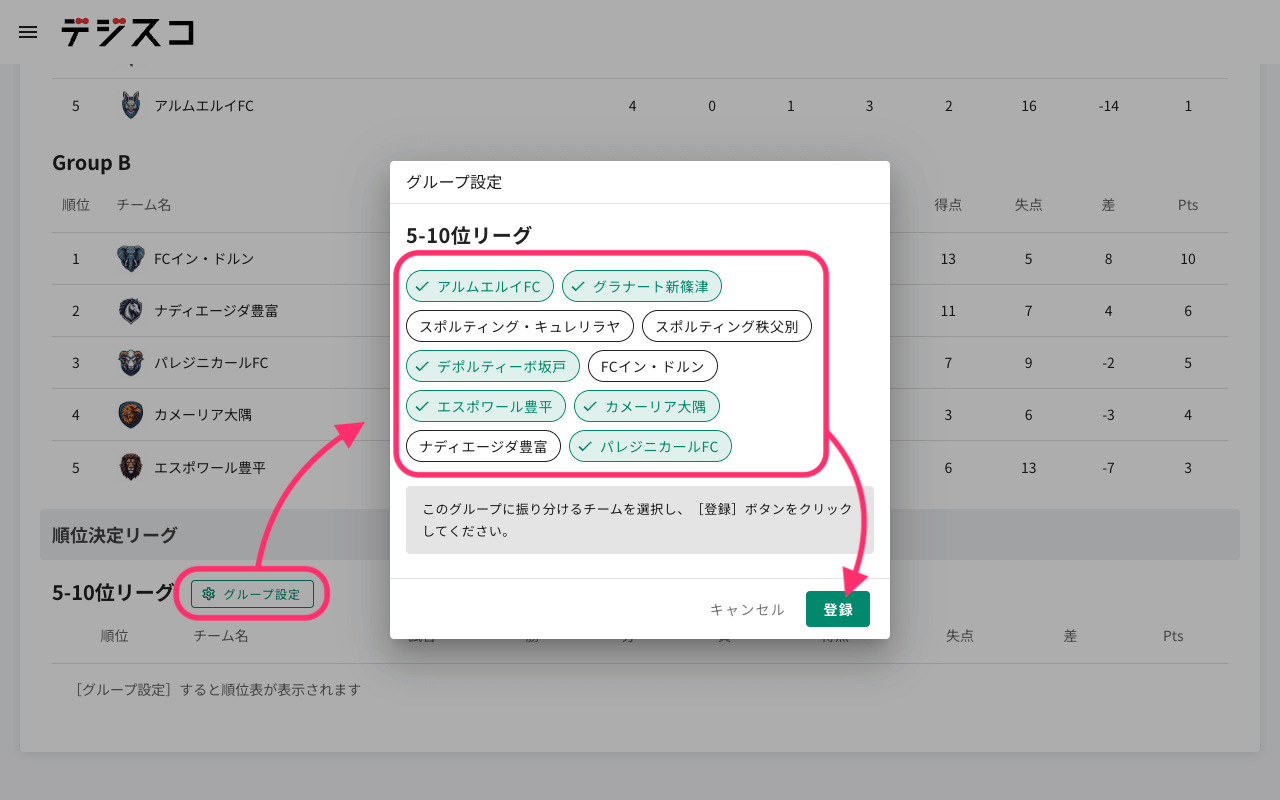Deselect the カメーリア大隅 chip in dialog
This screenshot has width=1280, height=800.
tap(646, 406)
